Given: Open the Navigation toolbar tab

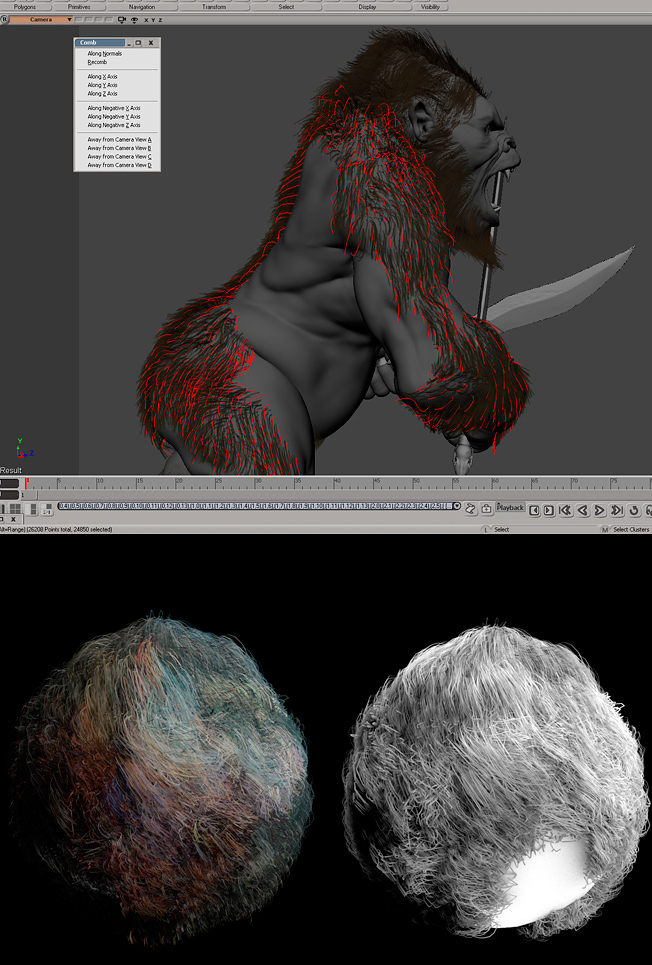Looking at the screenshot, I should [x=142, y=6].
